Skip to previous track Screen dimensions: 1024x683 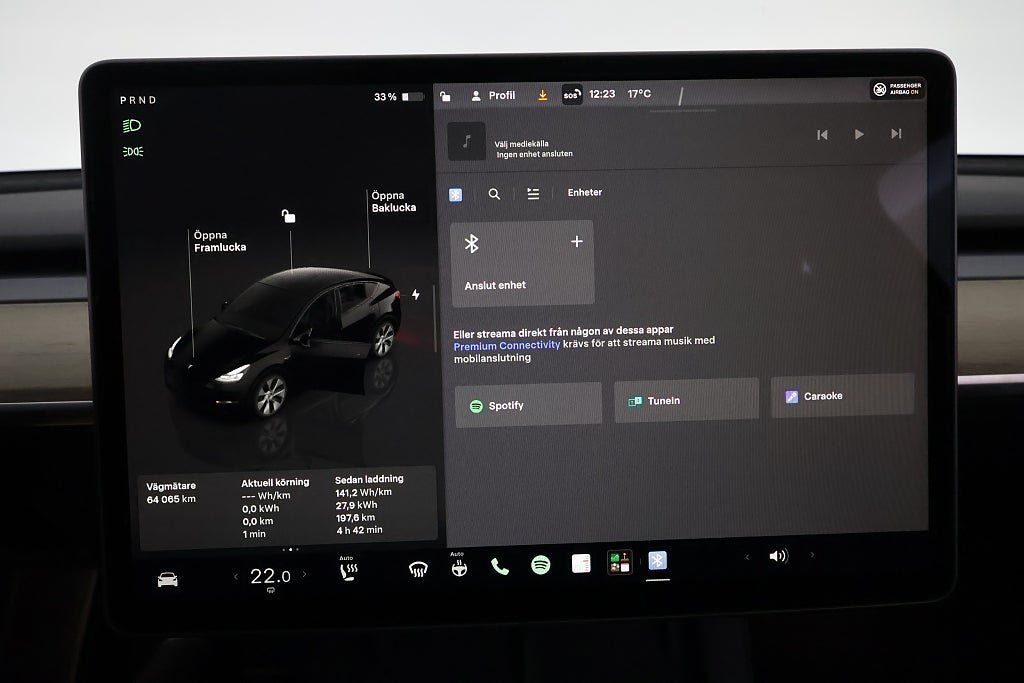(822, 135)
